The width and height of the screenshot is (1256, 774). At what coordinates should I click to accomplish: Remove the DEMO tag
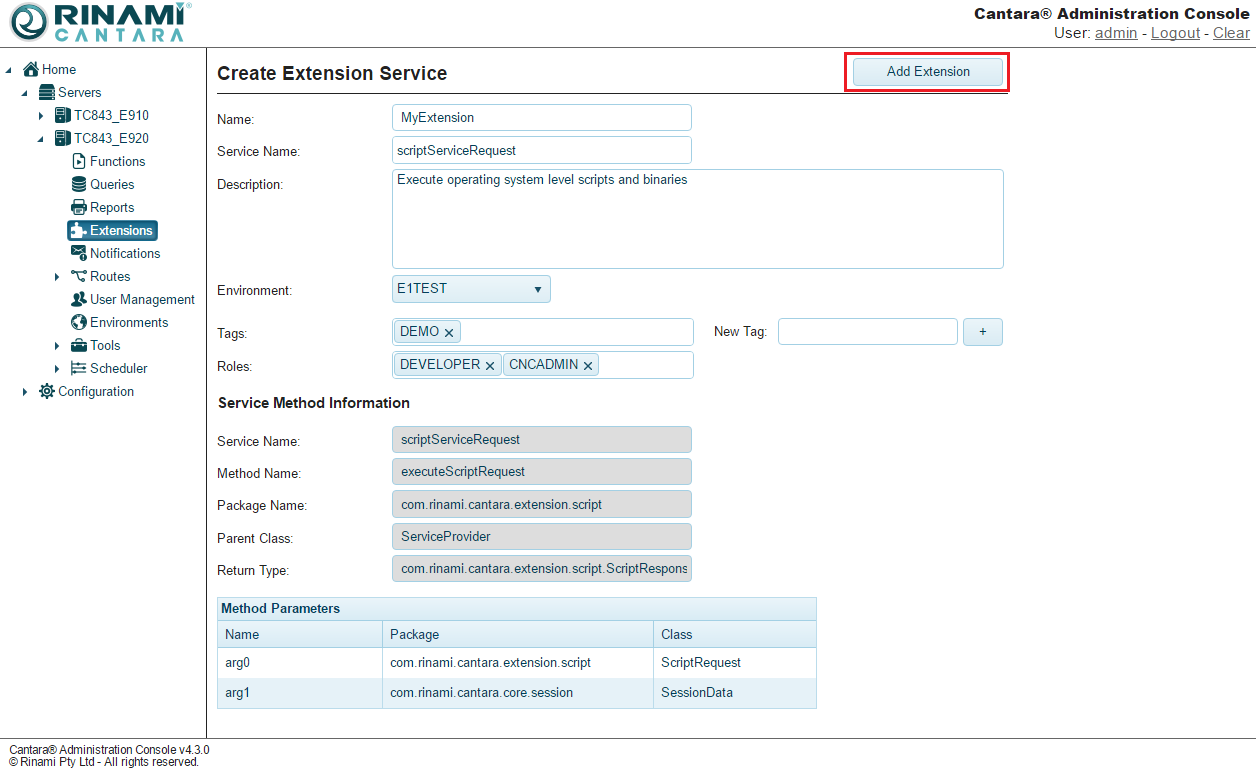tap(449, 333)
